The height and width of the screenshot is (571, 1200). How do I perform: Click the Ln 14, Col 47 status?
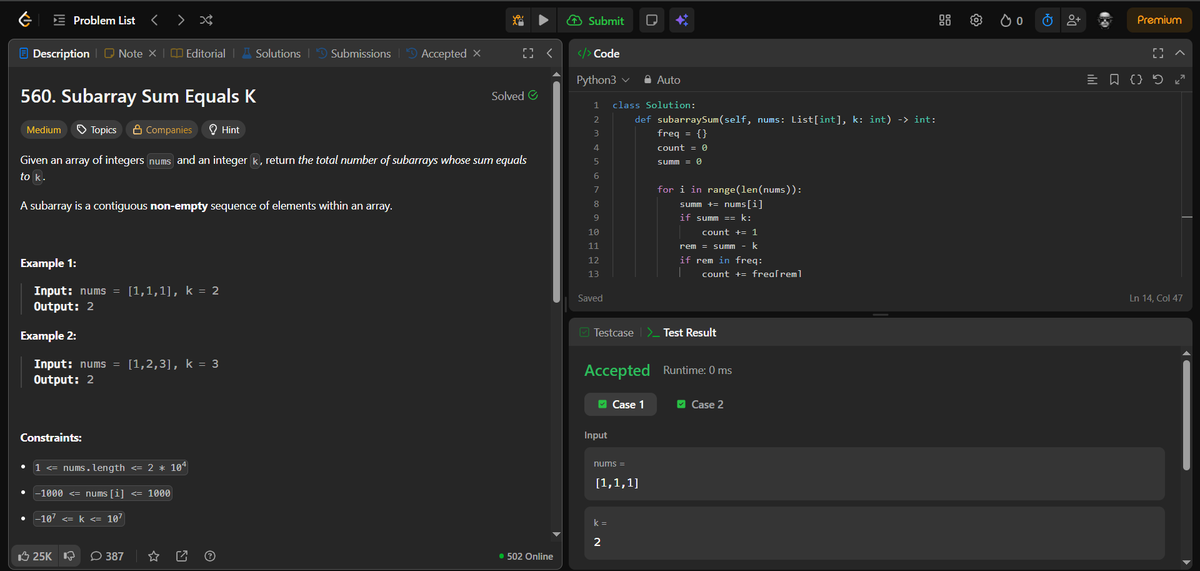tap(1154, 298)
